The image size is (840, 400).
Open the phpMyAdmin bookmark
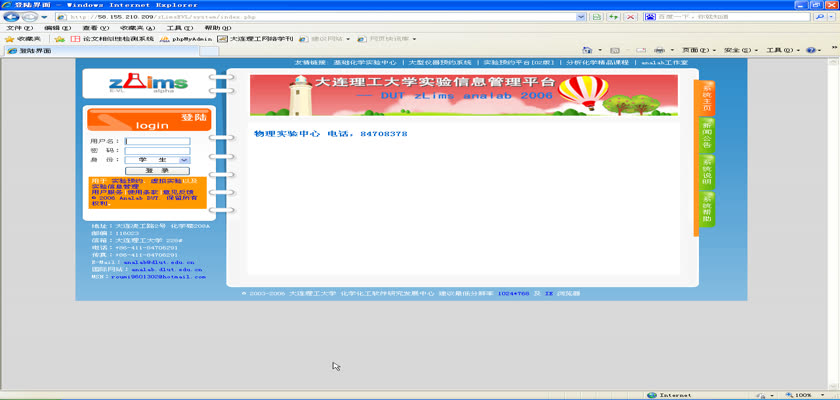[186, 39]
